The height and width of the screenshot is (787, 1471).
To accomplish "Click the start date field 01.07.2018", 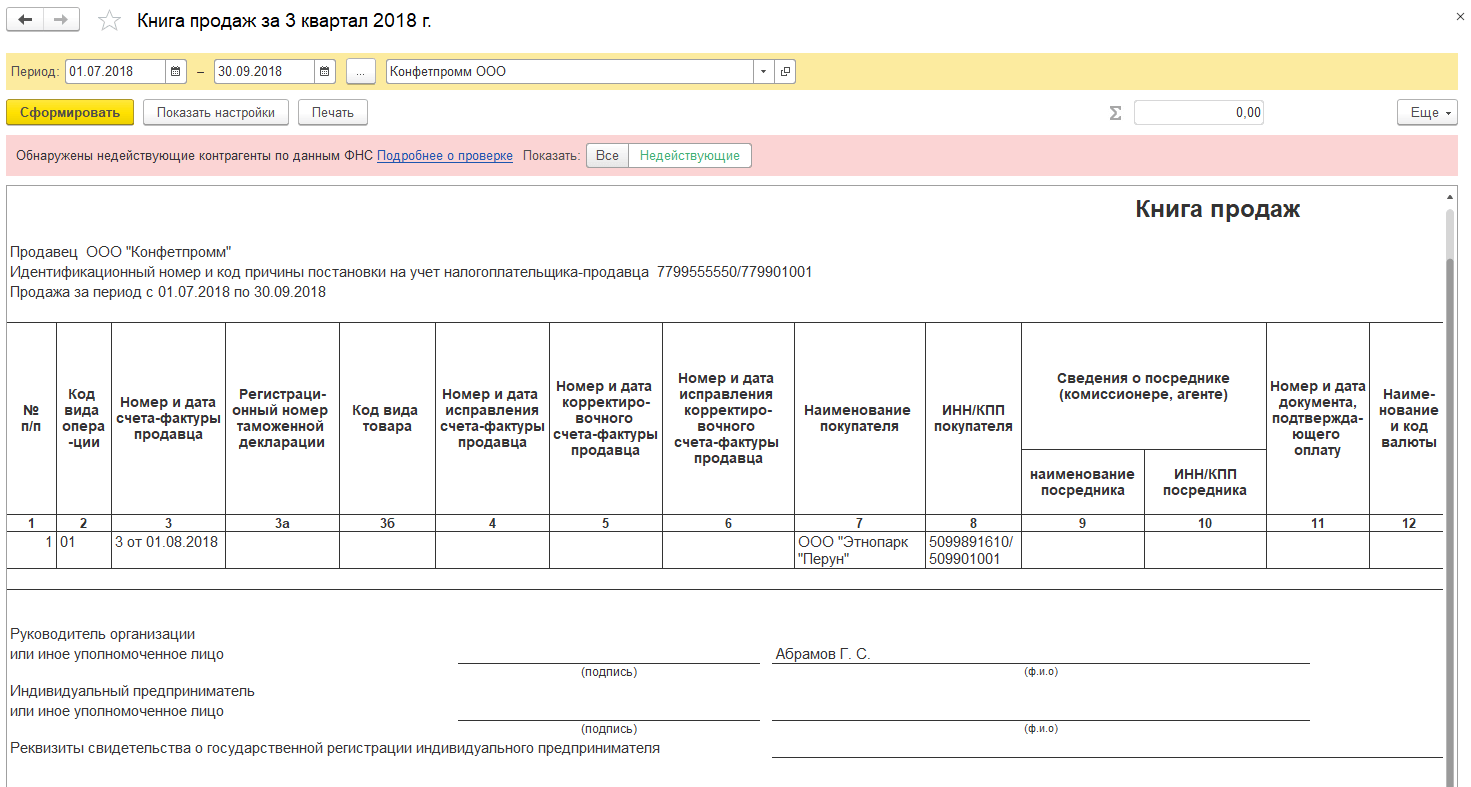I will tap(116, 72).
